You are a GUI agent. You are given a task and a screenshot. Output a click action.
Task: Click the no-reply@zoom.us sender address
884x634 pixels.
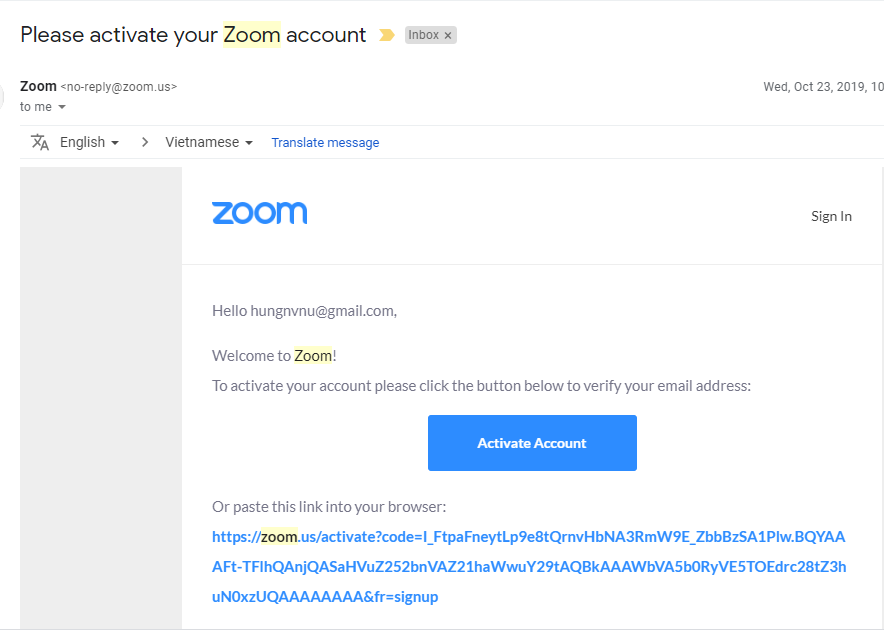click(x=119, y=87)
